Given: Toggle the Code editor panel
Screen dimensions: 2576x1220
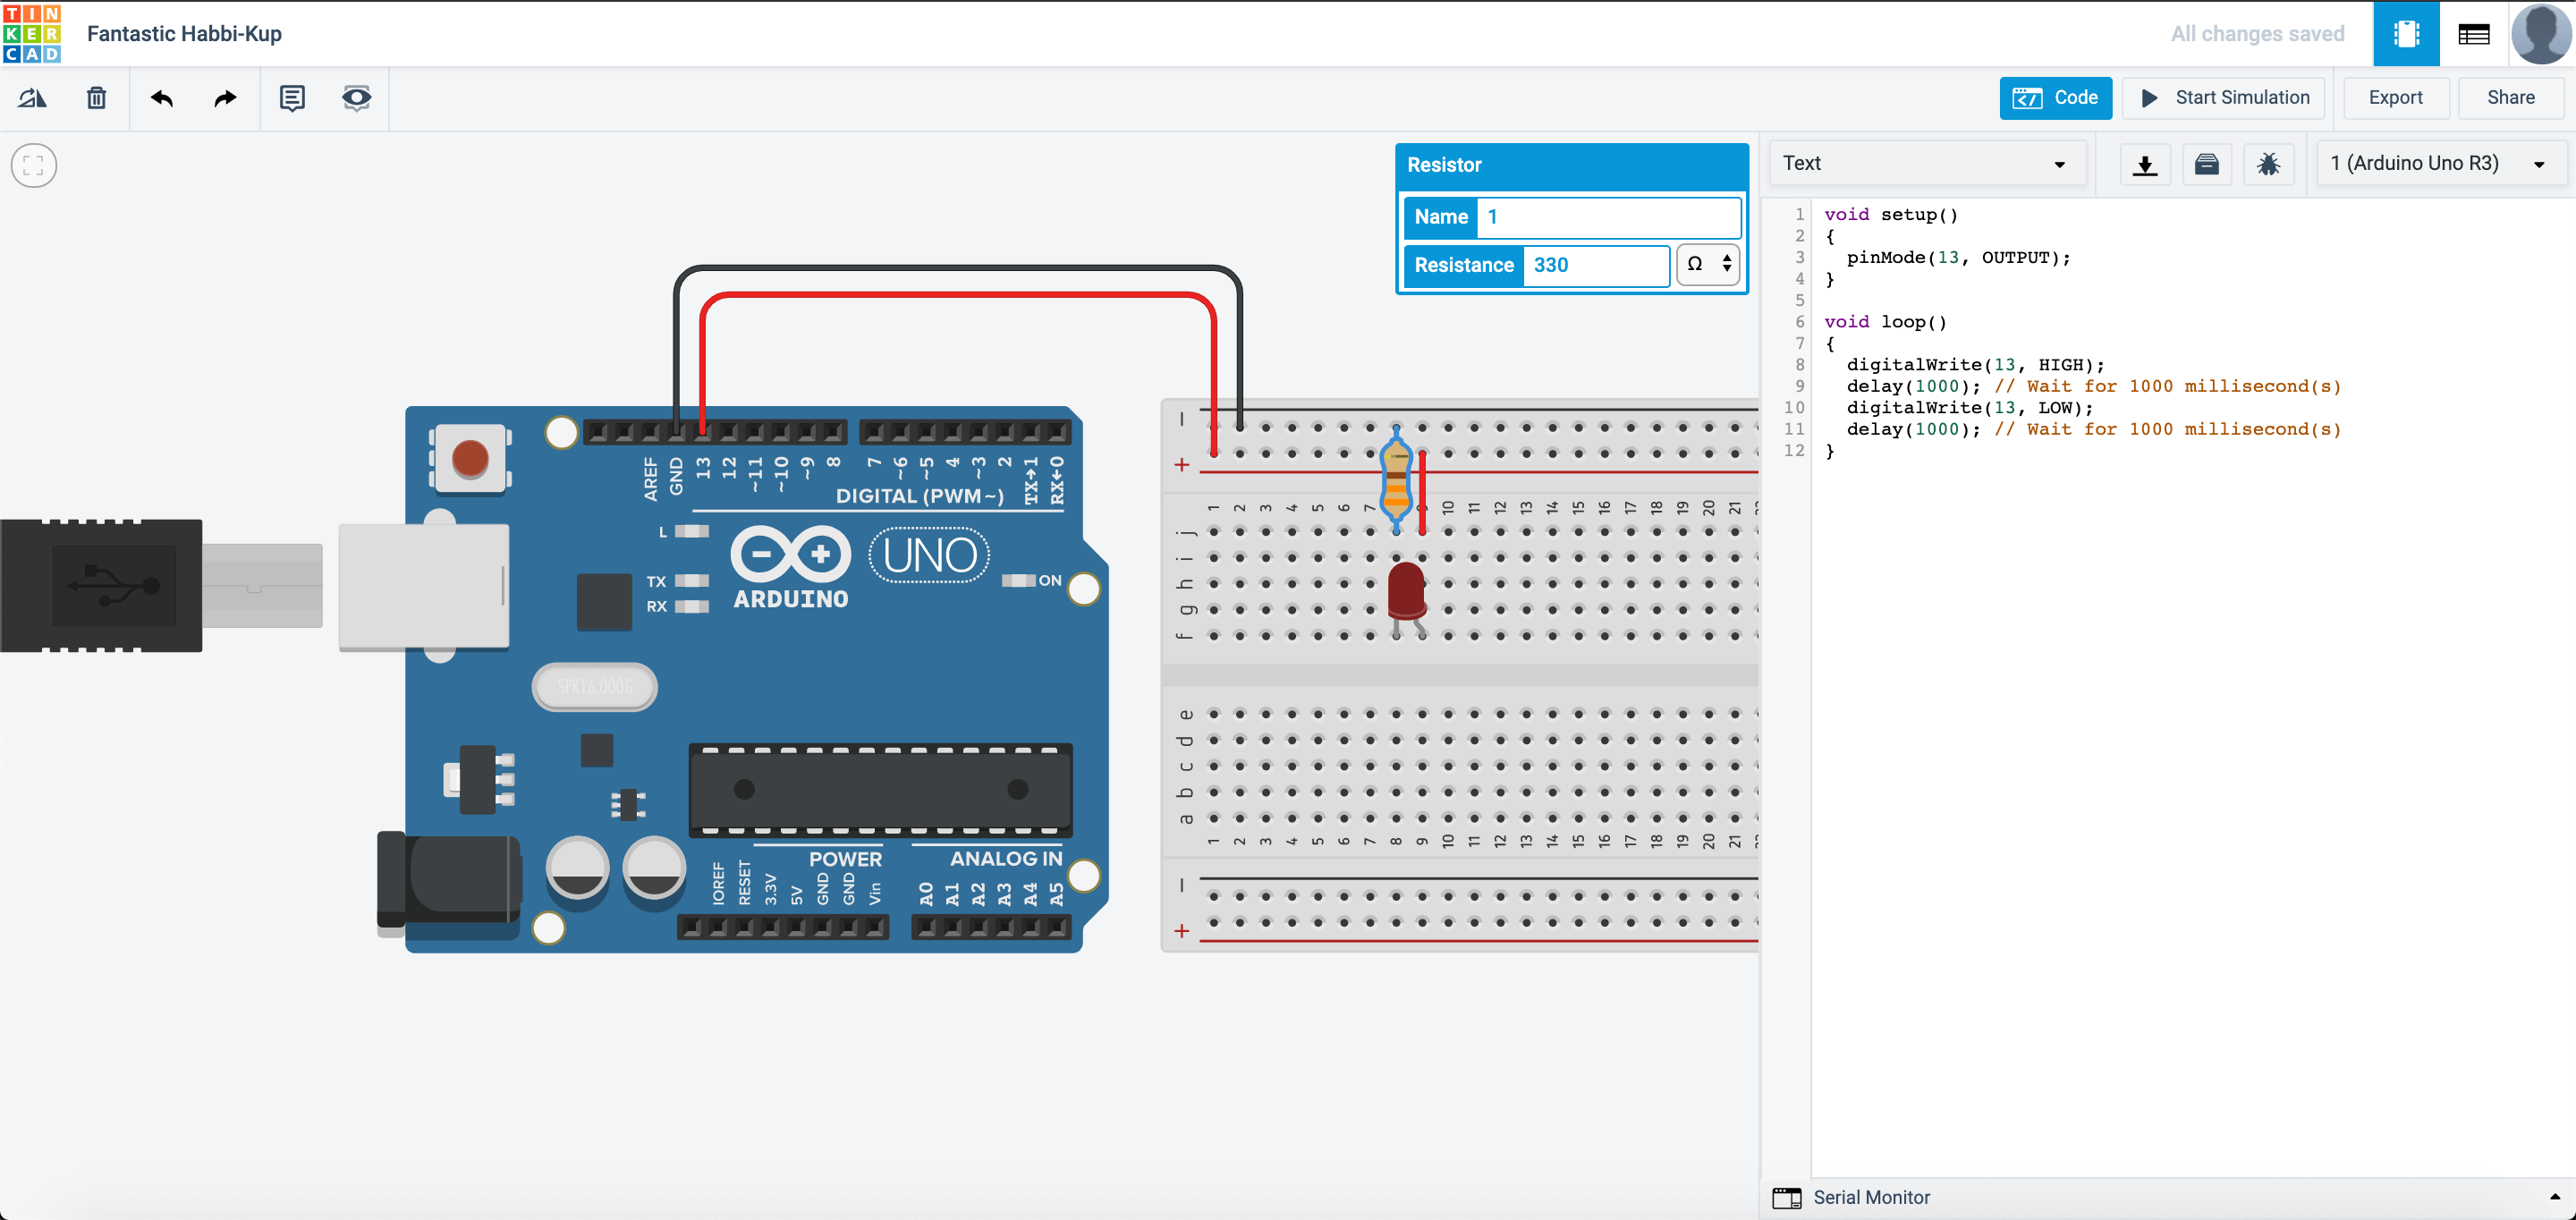Looking at the screenshot, I should tap(2055, 98).
